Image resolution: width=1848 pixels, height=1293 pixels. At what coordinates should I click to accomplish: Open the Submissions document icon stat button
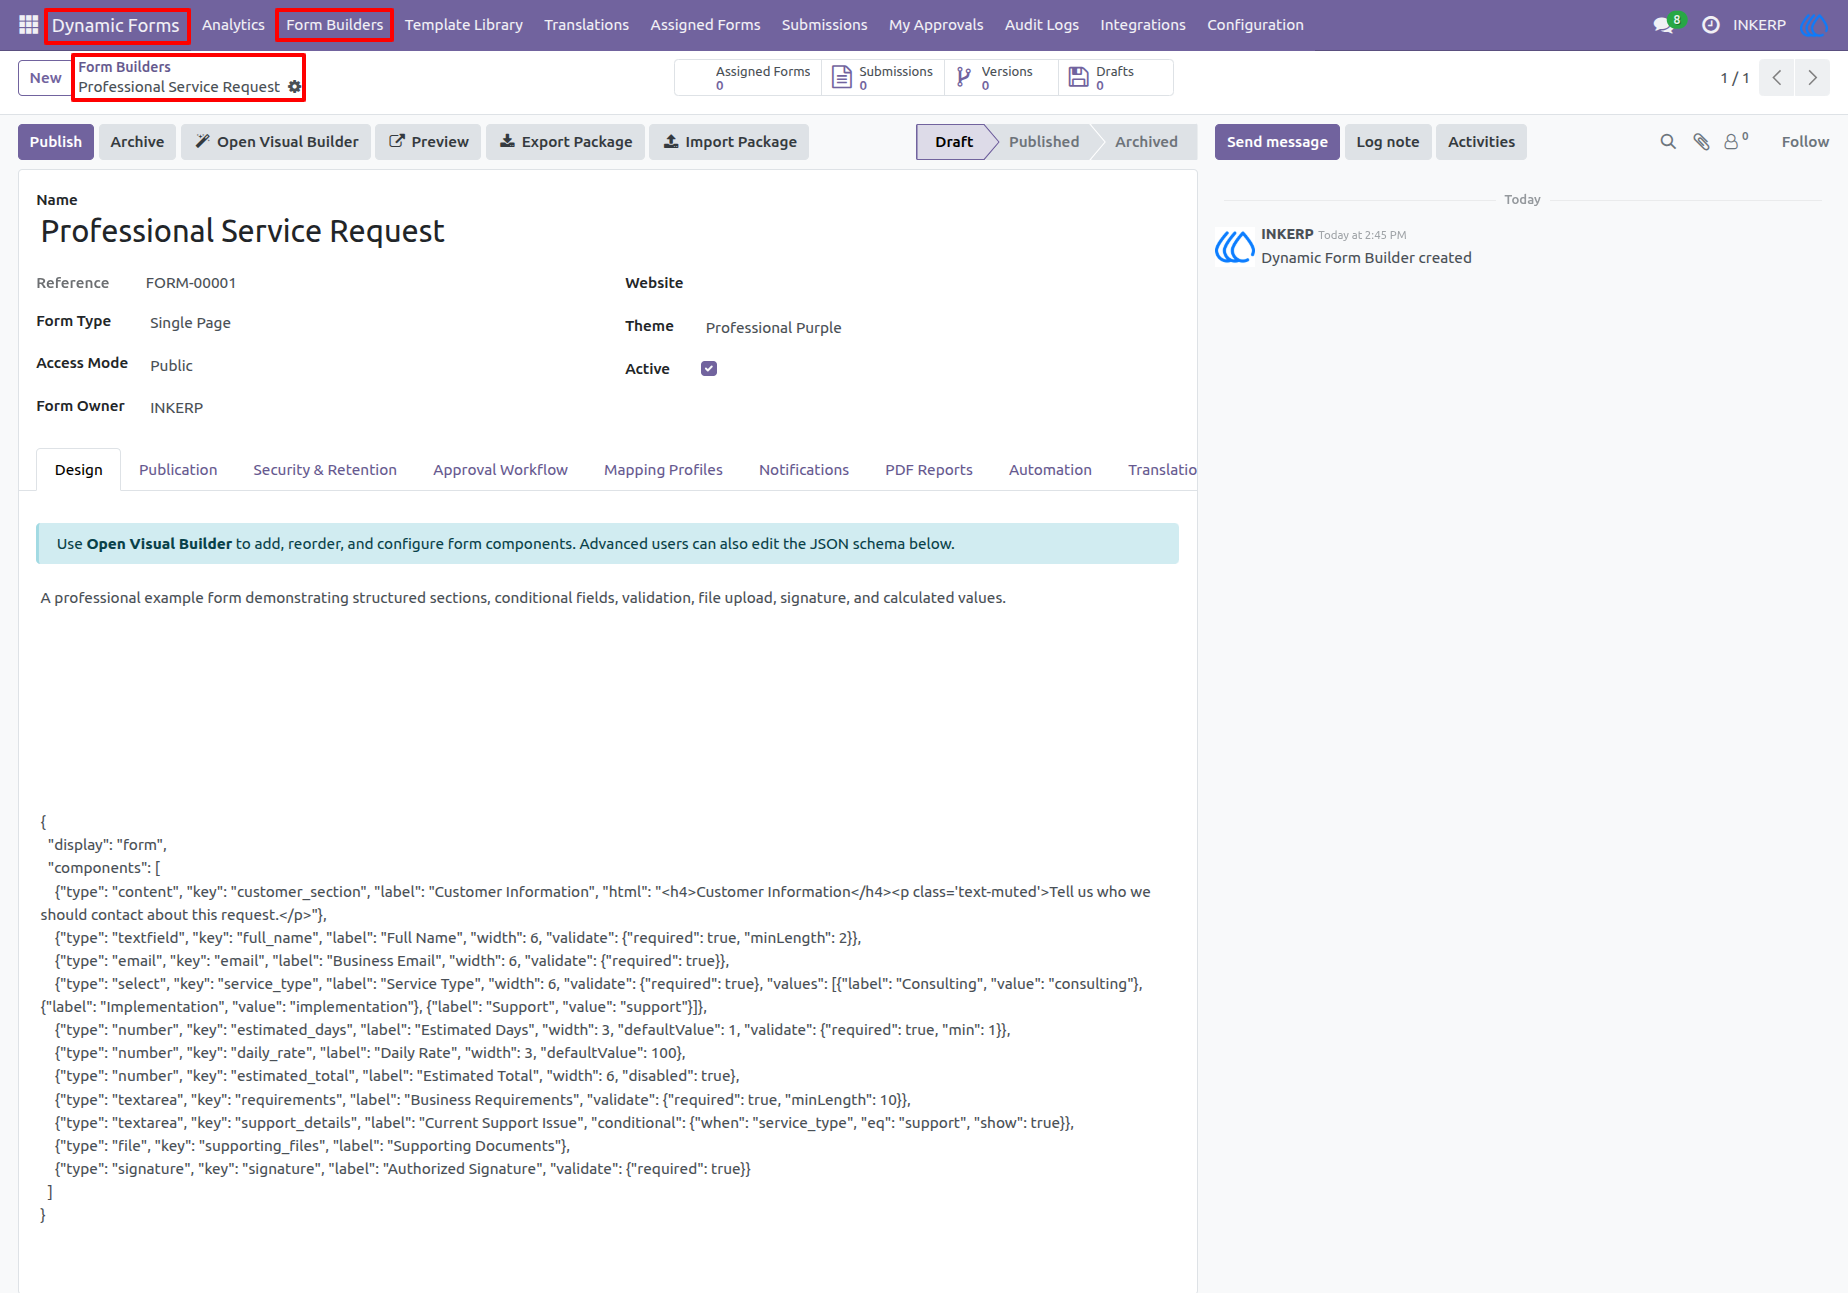[883, 77]
